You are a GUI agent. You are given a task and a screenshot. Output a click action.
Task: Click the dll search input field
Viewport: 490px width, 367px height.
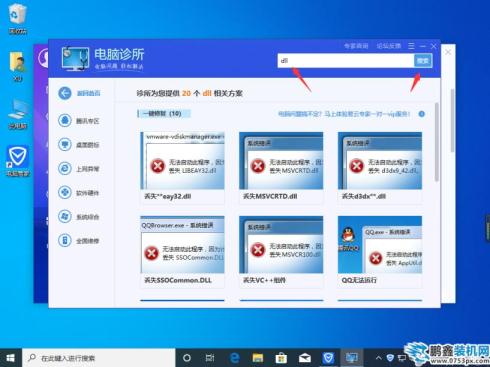coord(346,61)
